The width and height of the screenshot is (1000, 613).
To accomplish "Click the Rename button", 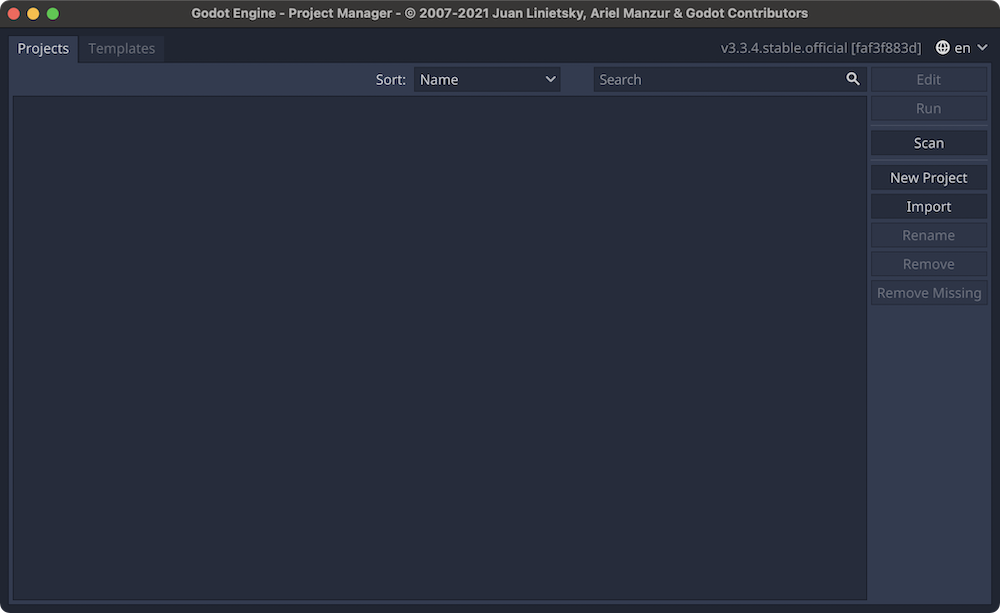I will coord(929,235).
